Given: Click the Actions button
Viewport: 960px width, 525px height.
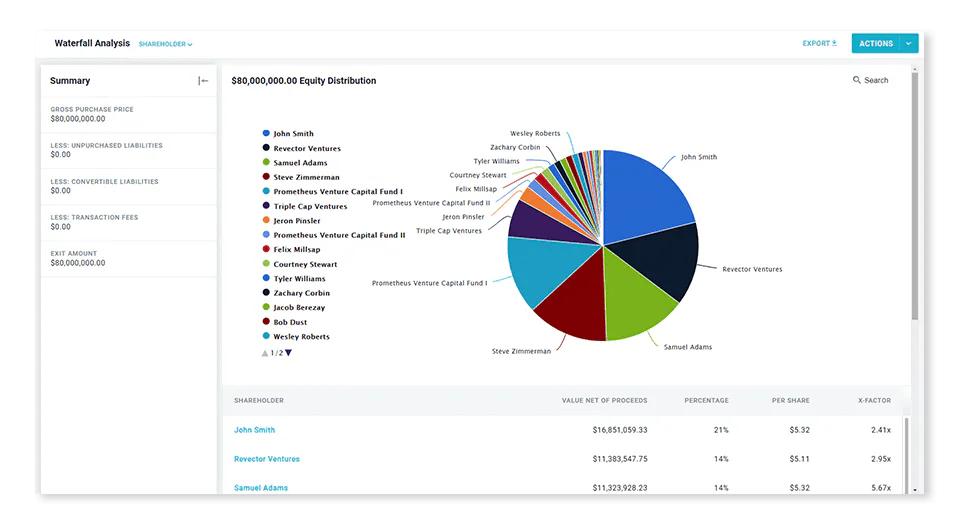Looking at the screenshot, I should point(876,43).
